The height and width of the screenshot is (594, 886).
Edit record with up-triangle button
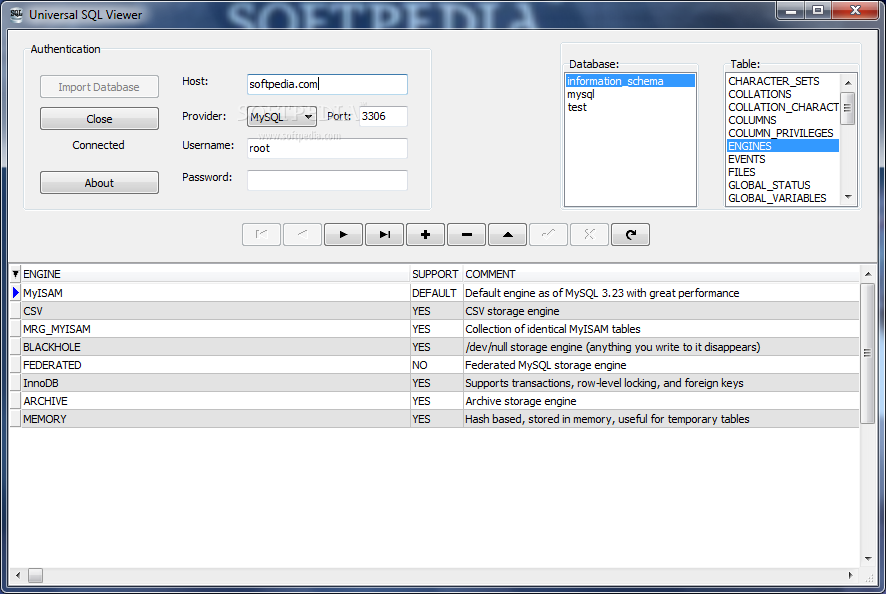point(507,235)
